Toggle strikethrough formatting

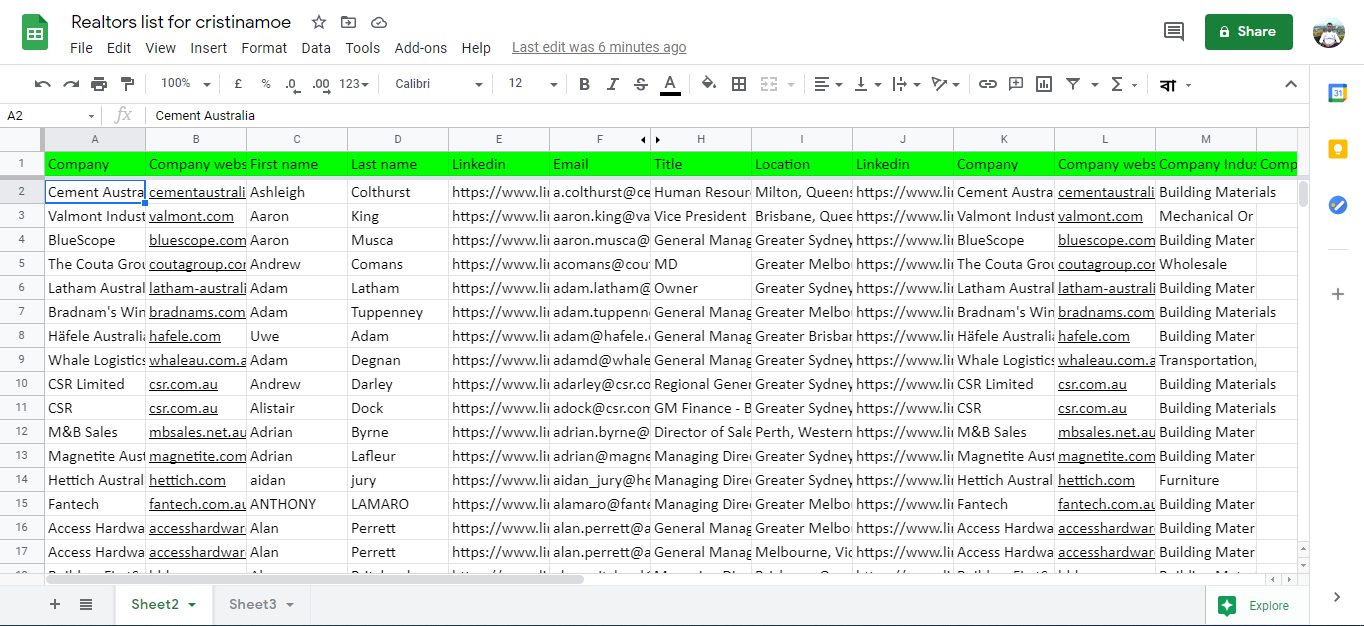[640, 84]
